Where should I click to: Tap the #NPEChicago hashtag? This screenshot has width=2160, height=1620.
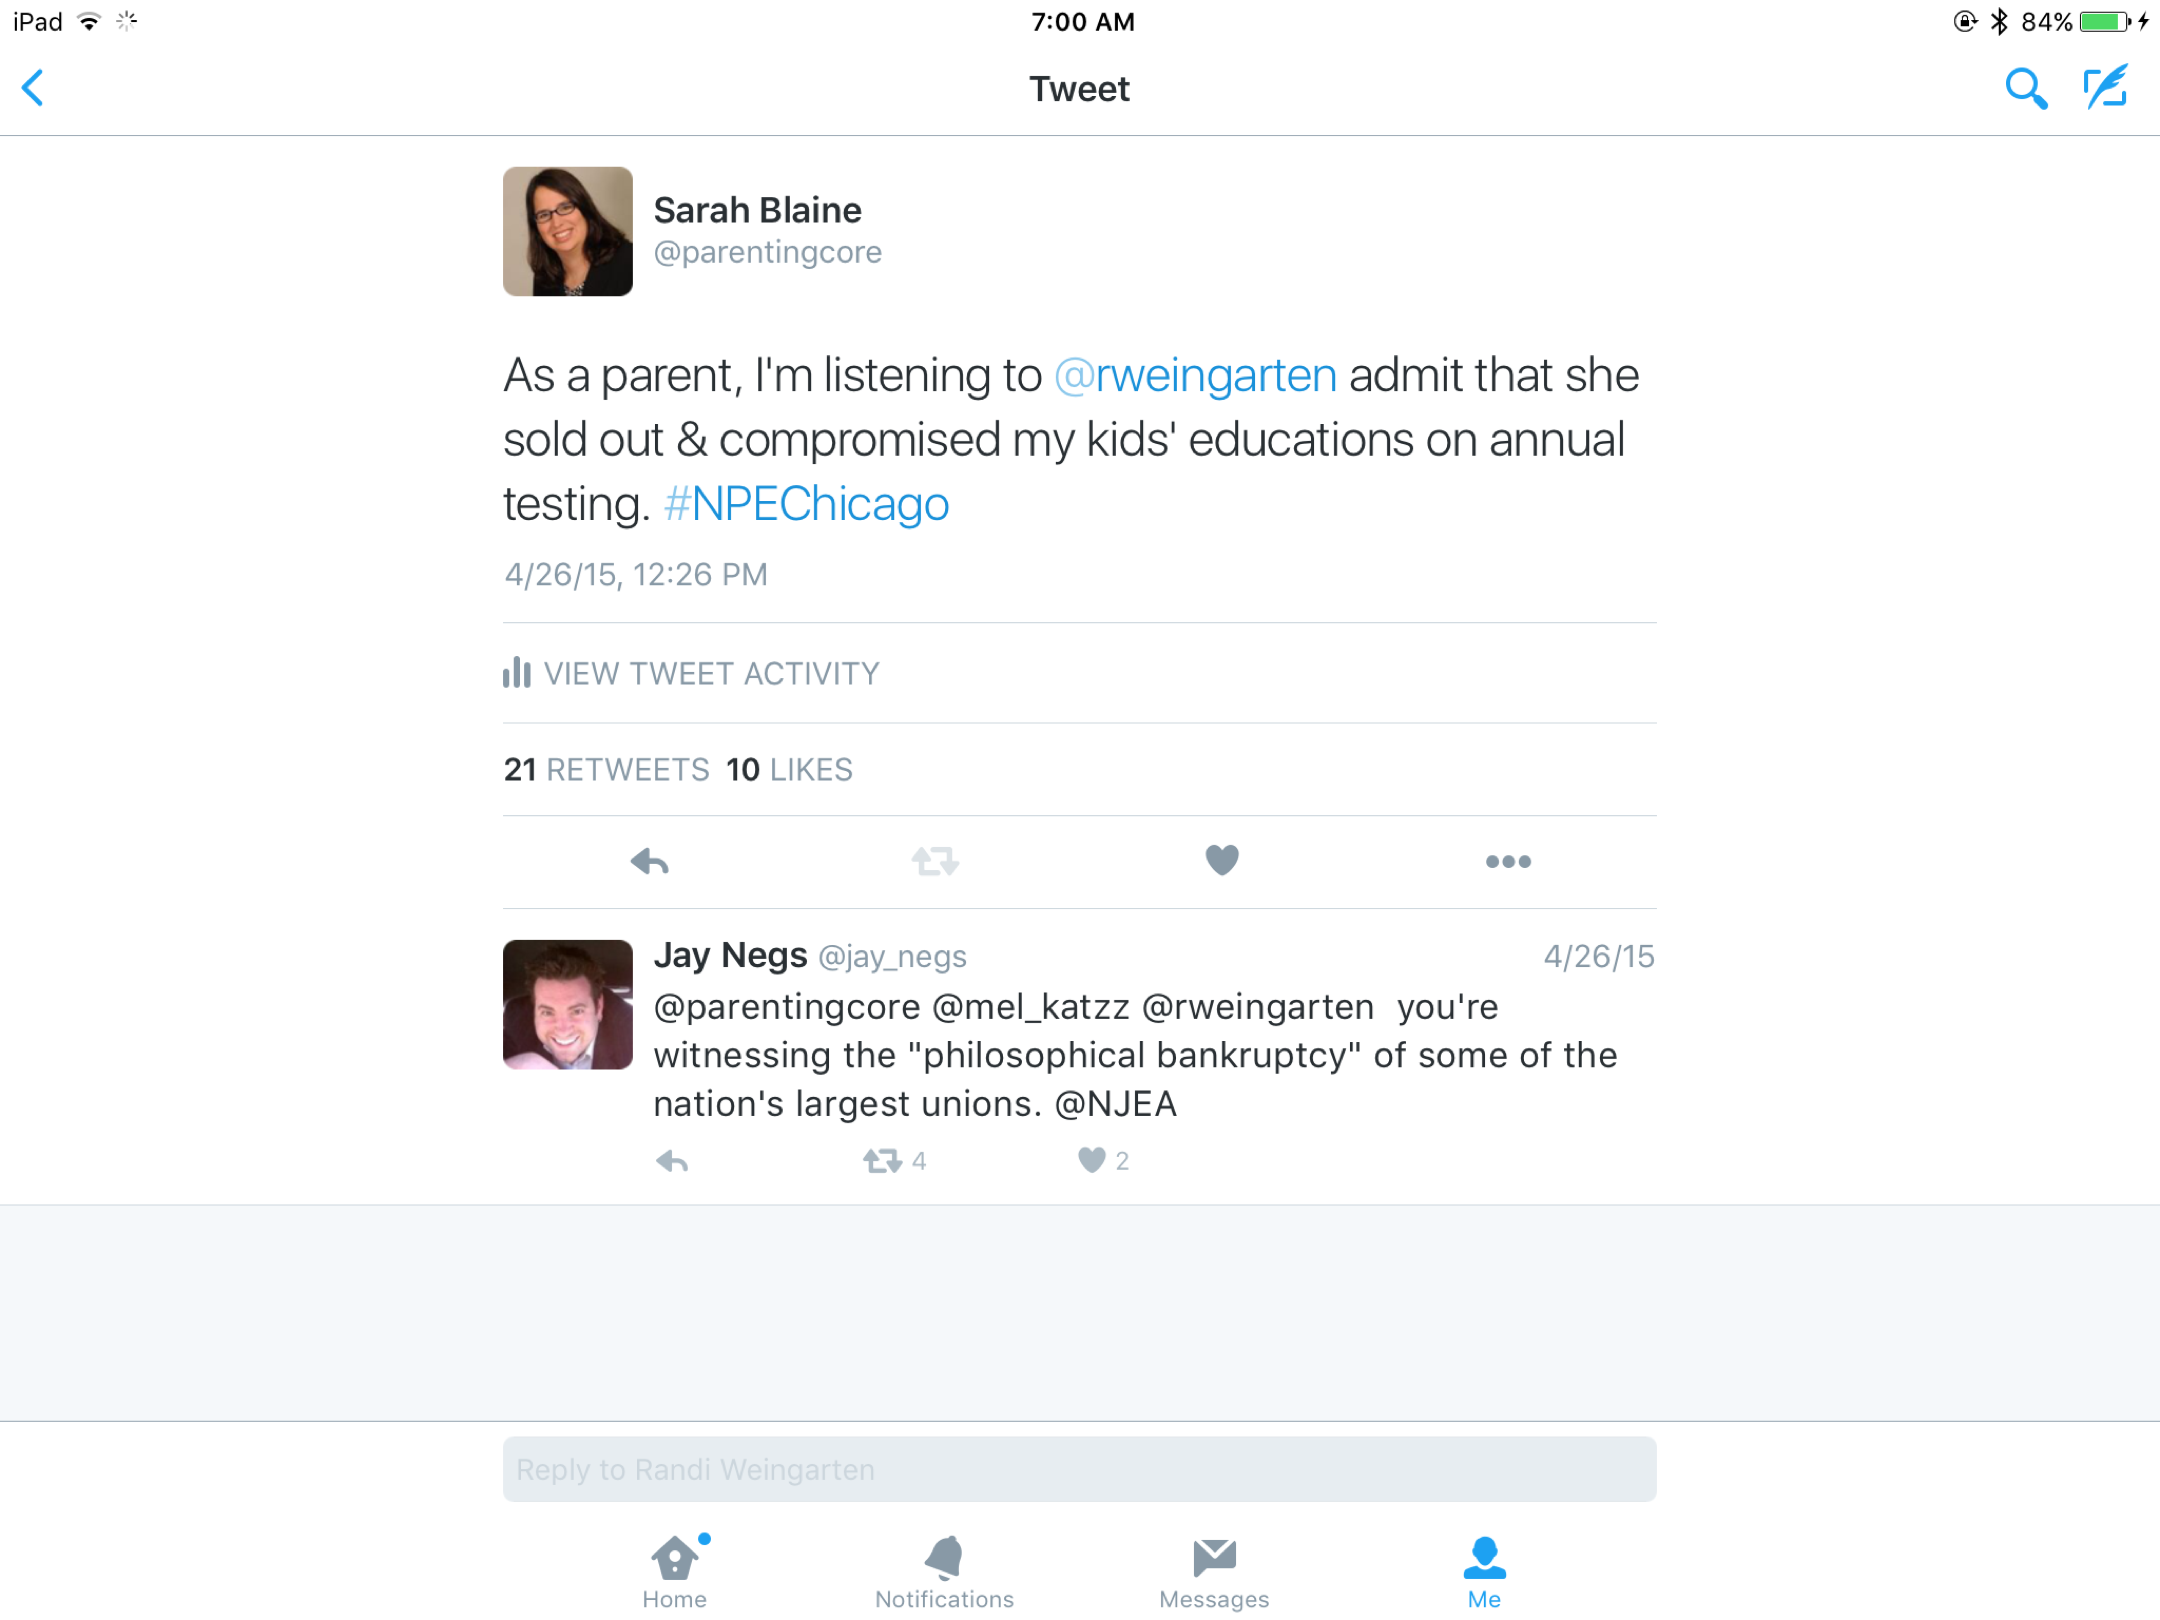pos(806,504)
